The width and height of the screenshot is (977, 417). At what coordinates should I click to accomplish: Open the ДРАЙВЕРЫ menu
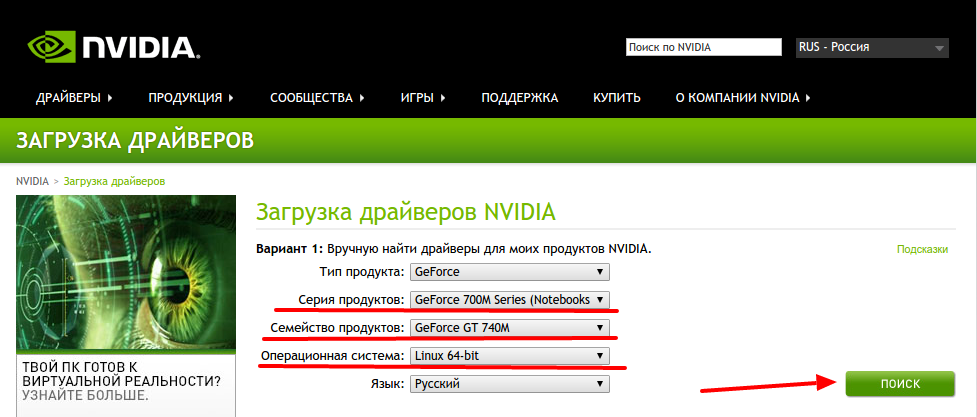[74, 98]
